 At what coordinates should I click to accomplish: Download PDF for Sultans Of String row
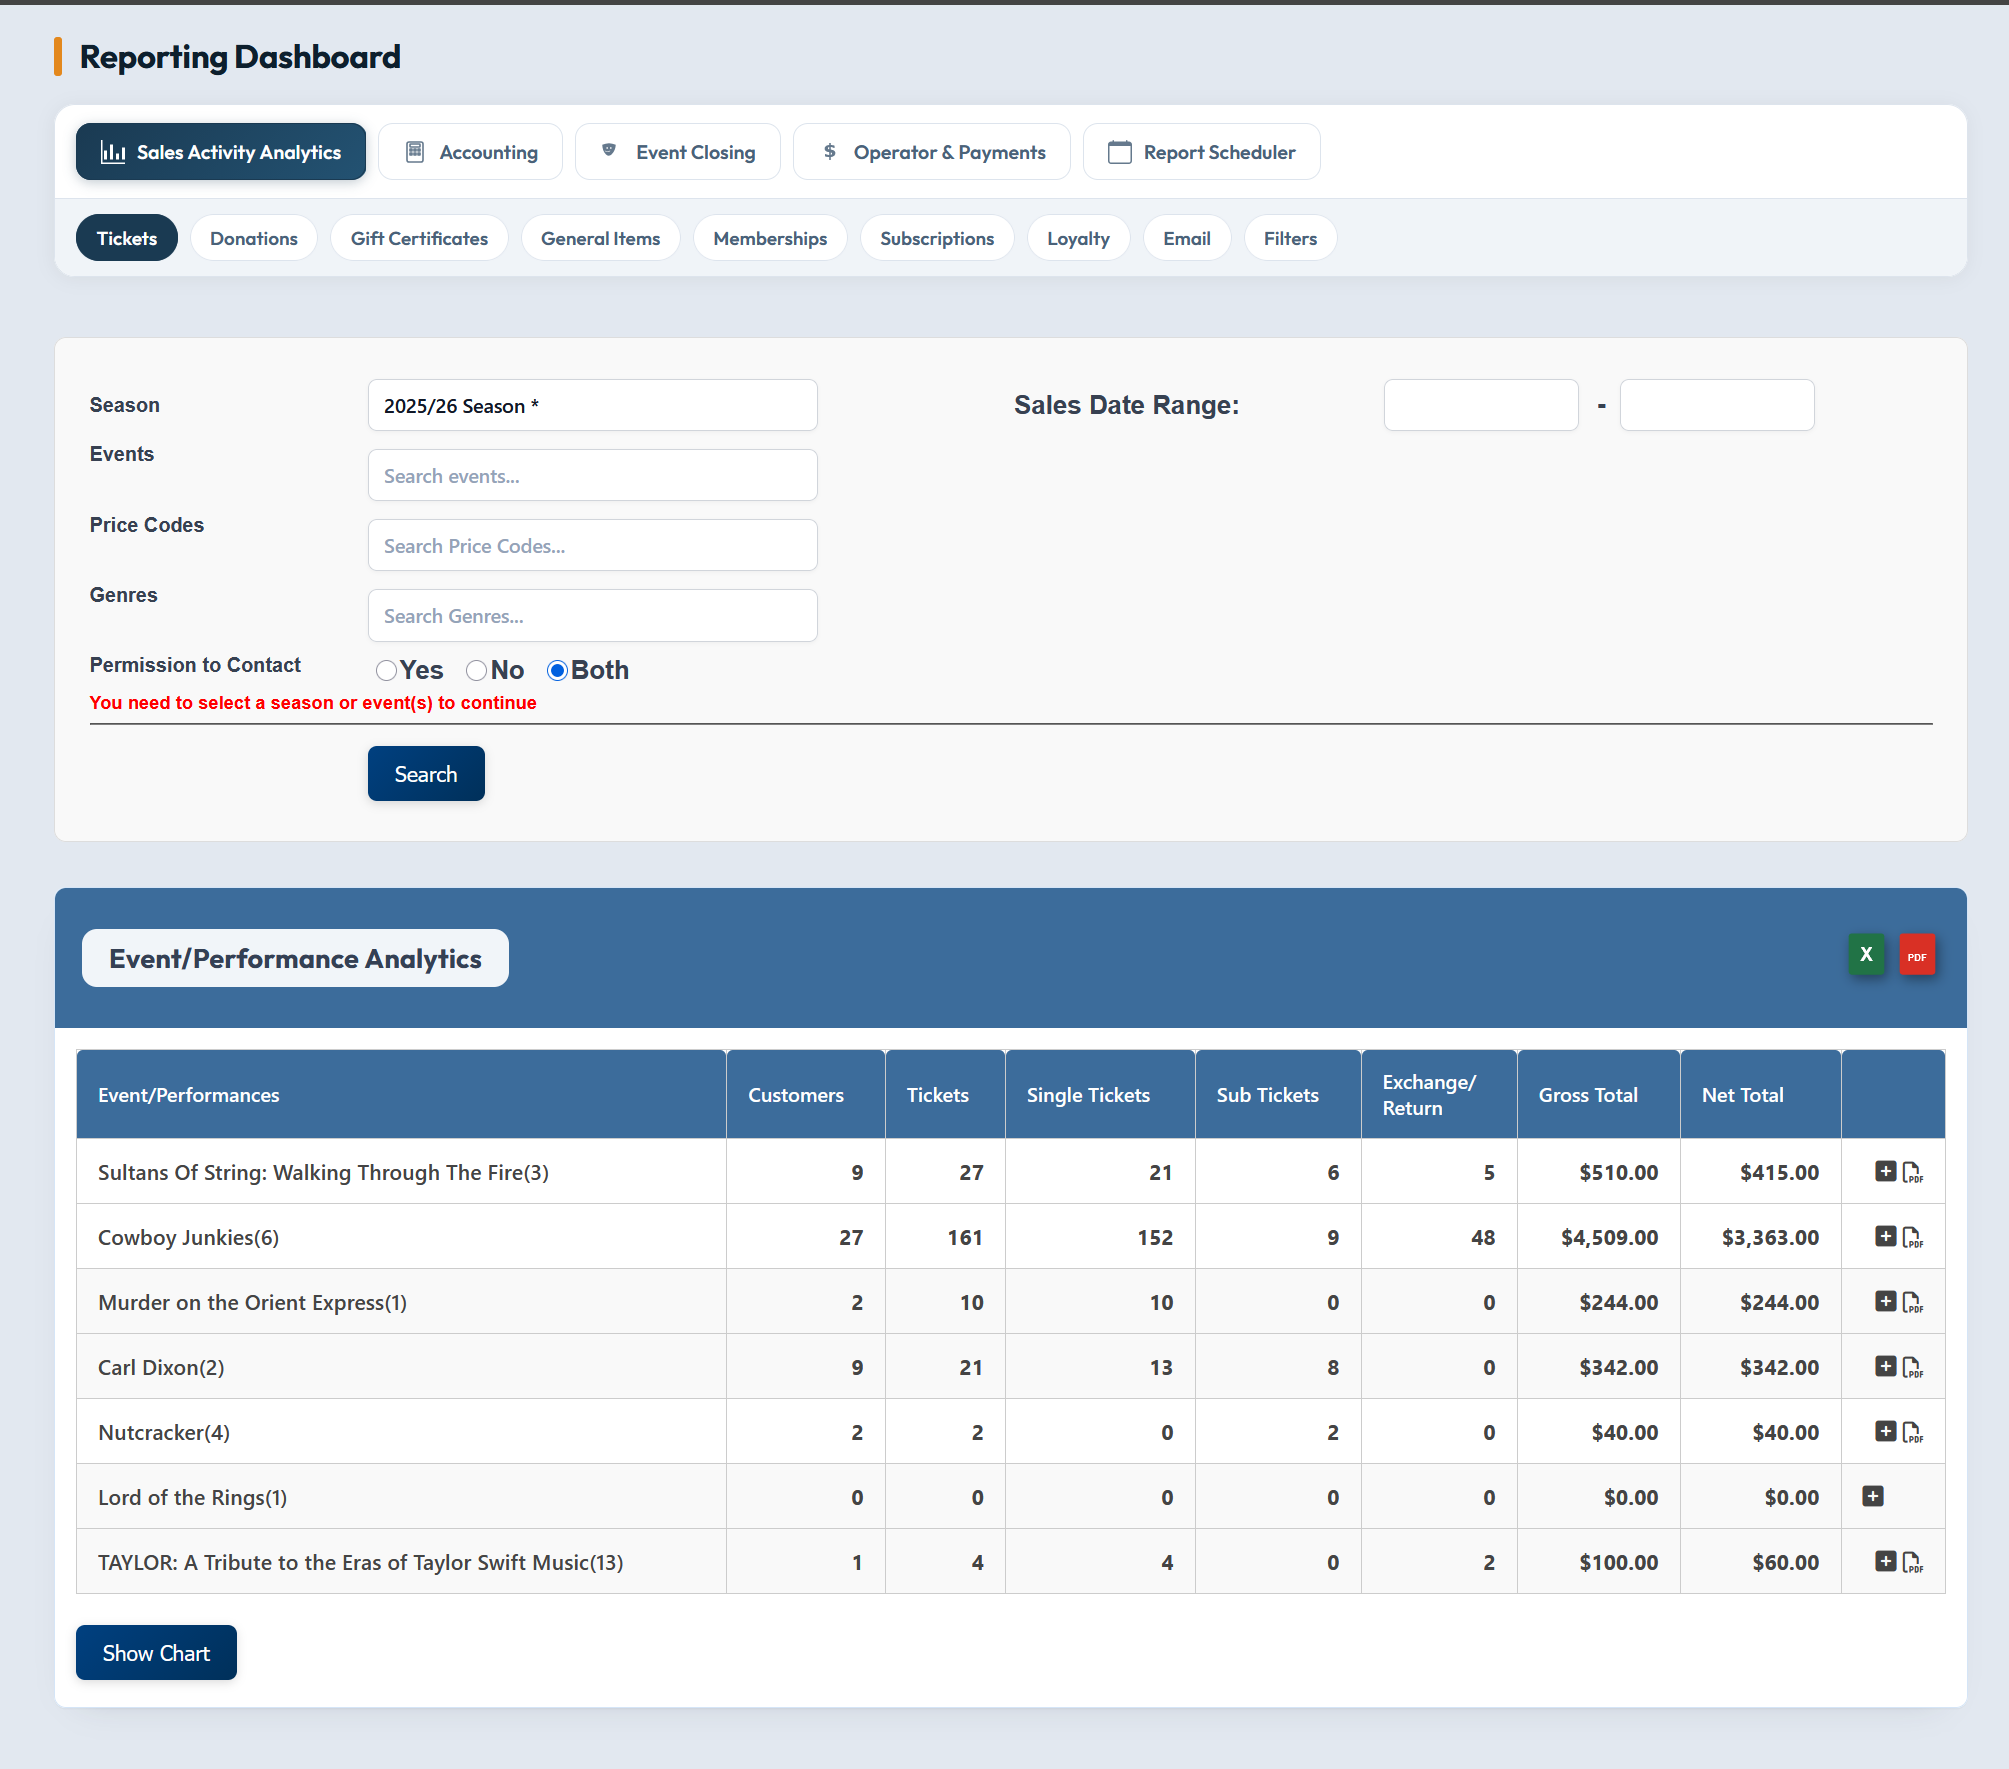point(1912,1172)
